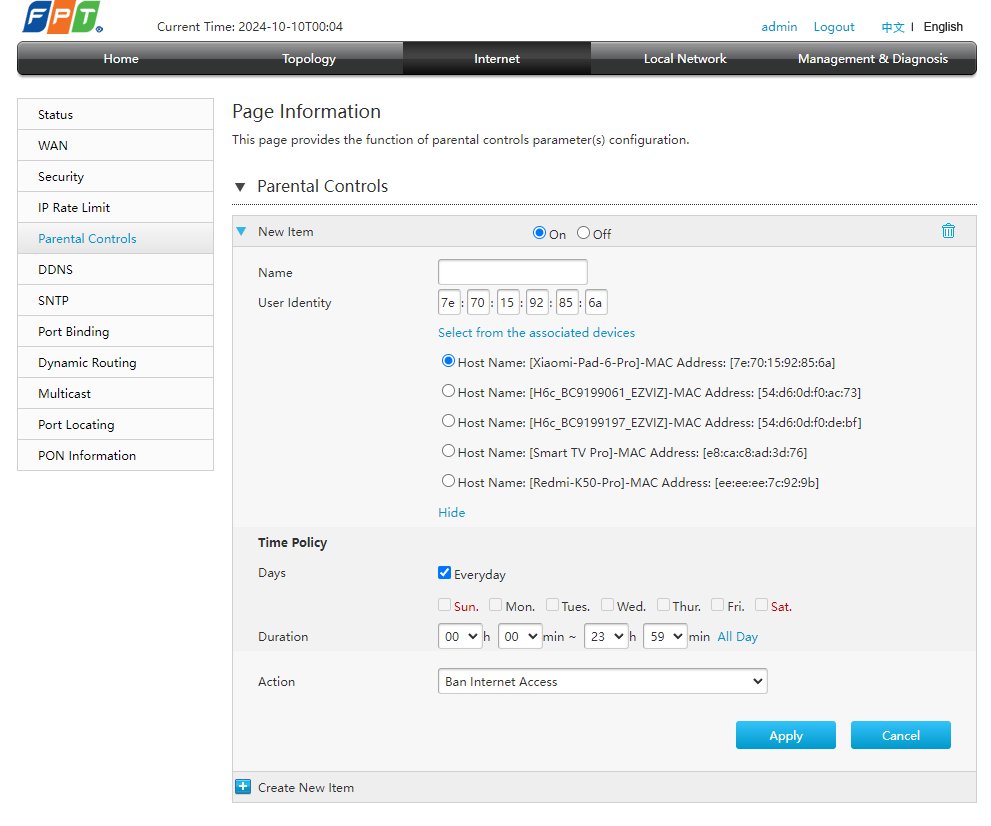
Task: Open the Internet tab
Action: (x=497, y=59)
